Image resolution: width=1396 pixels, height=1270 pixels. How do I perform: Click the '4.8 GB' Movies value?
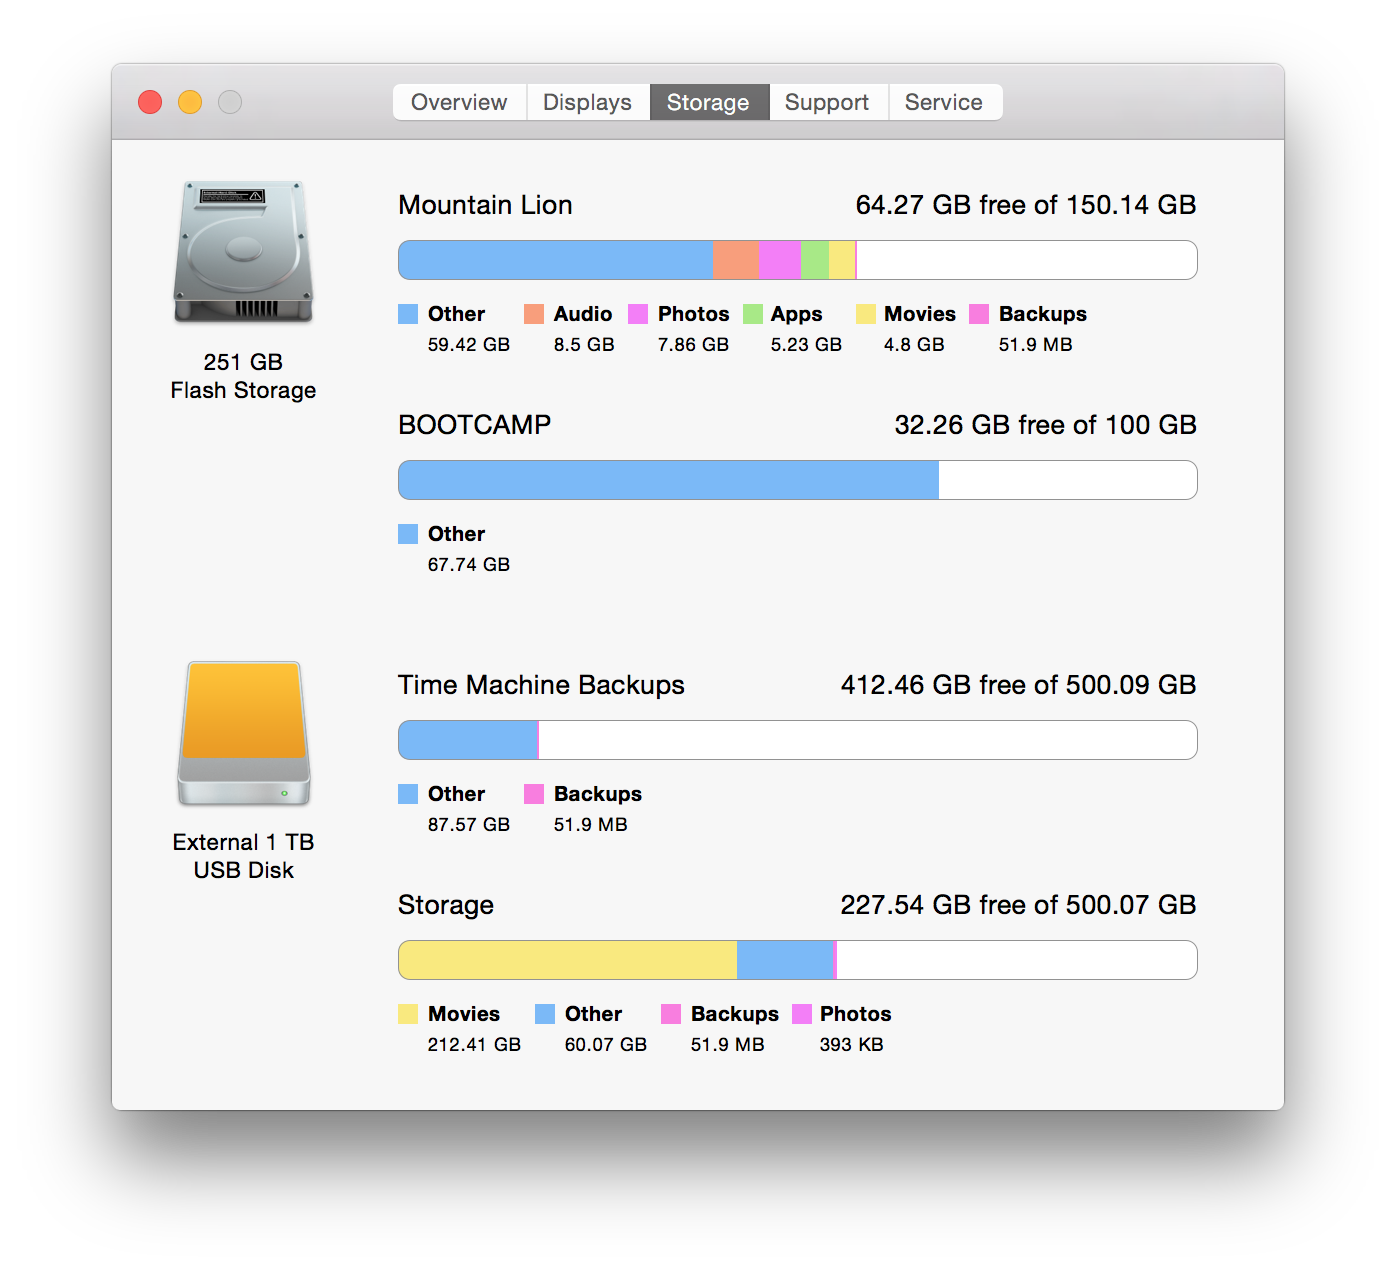pyautogui.click(x=914, y=345)
